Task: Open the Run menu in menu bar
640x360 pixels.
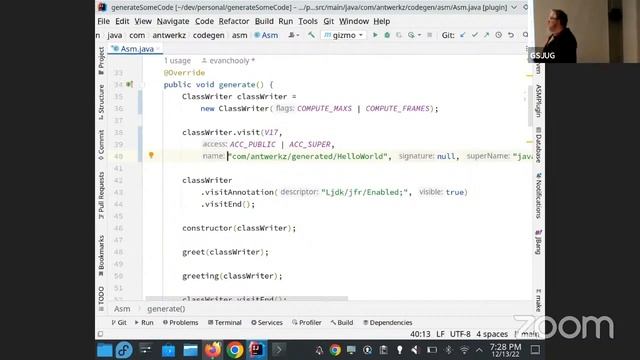Action: pos(286,21)
